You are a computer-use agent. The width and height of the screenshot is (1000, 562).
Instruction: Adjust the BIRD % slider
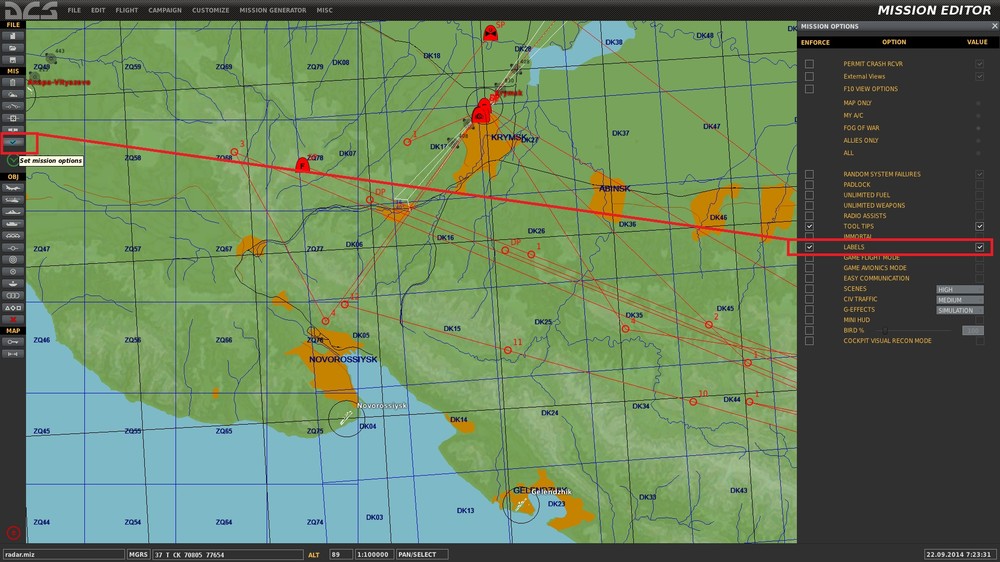(x=885, y=330)
